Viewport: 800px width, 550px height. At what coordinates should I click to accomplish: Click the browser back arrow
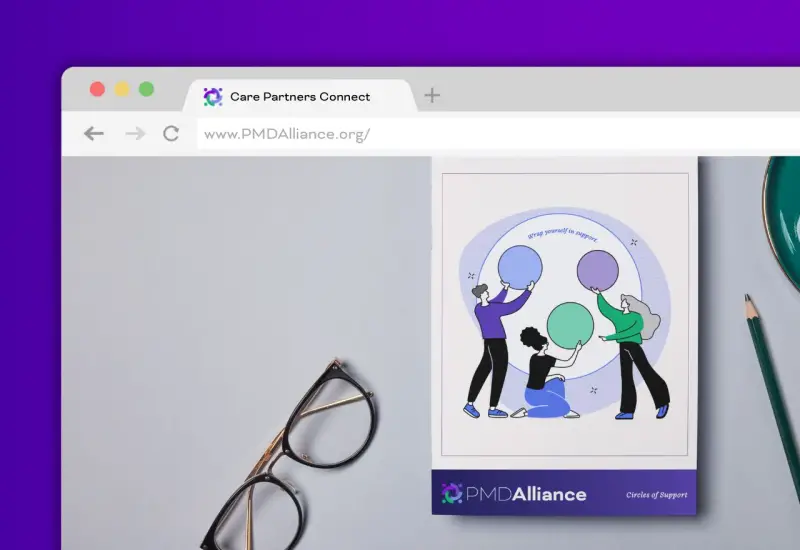pos(94,134)
